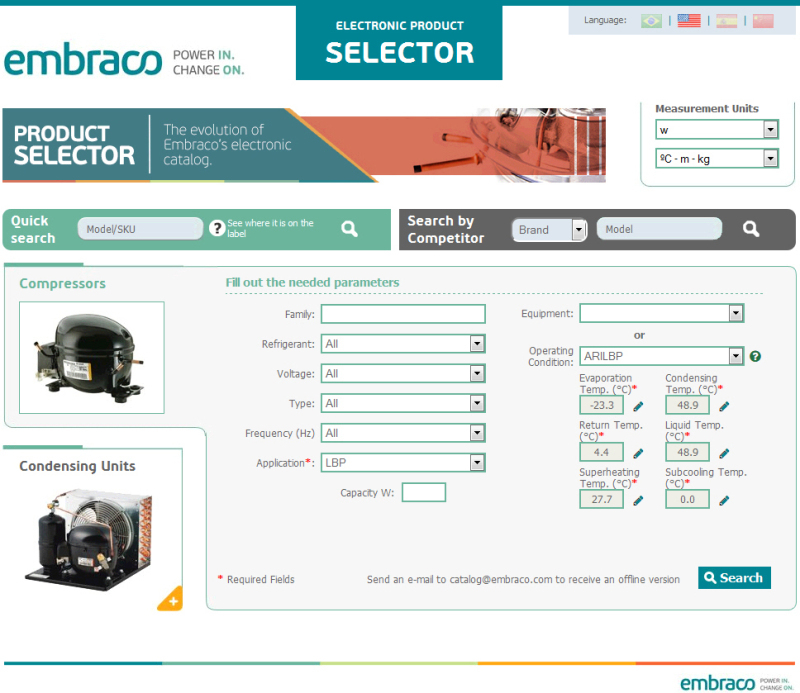Click the Condensing Temp. field showing 48.9
The image size is (800, 693).
click(687, 405)
